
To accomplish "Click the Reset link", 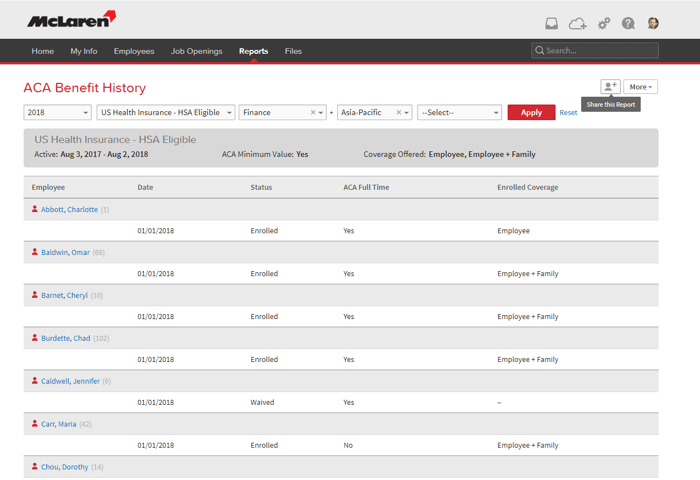I will click(568, 113).
